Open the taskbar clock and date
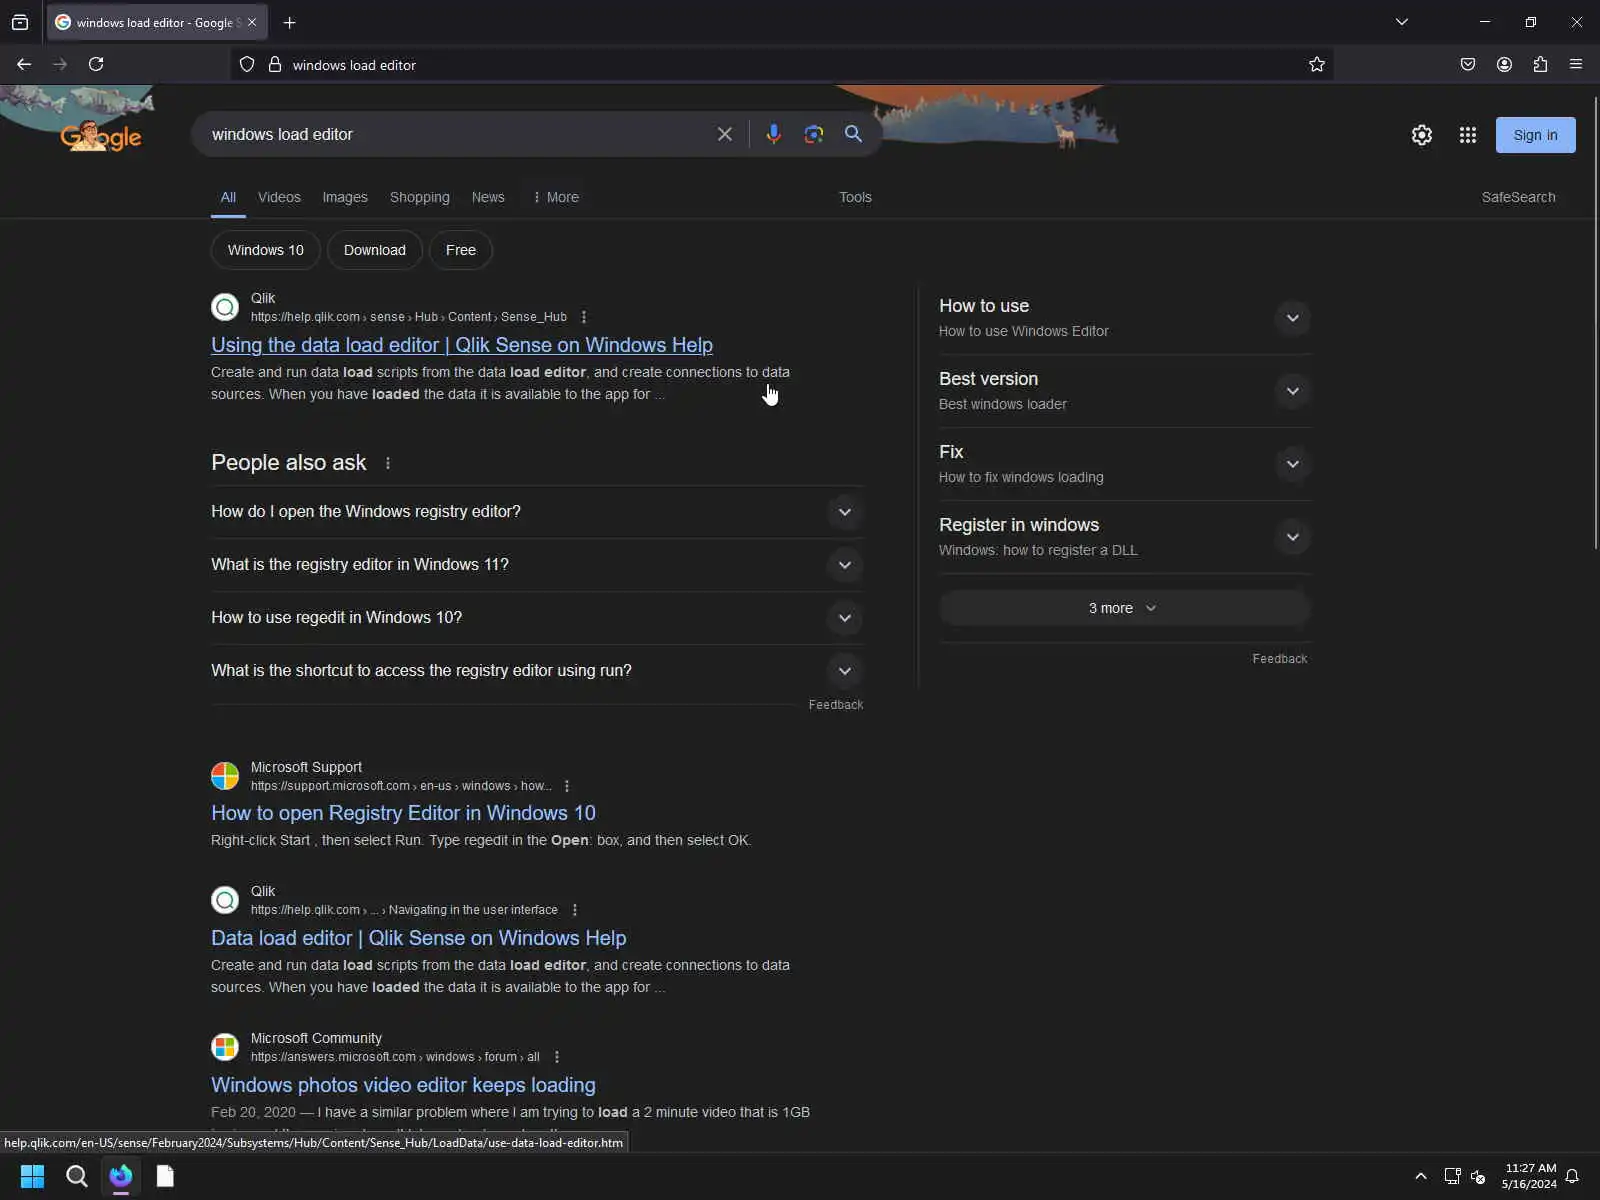 click(1529, 1176)
